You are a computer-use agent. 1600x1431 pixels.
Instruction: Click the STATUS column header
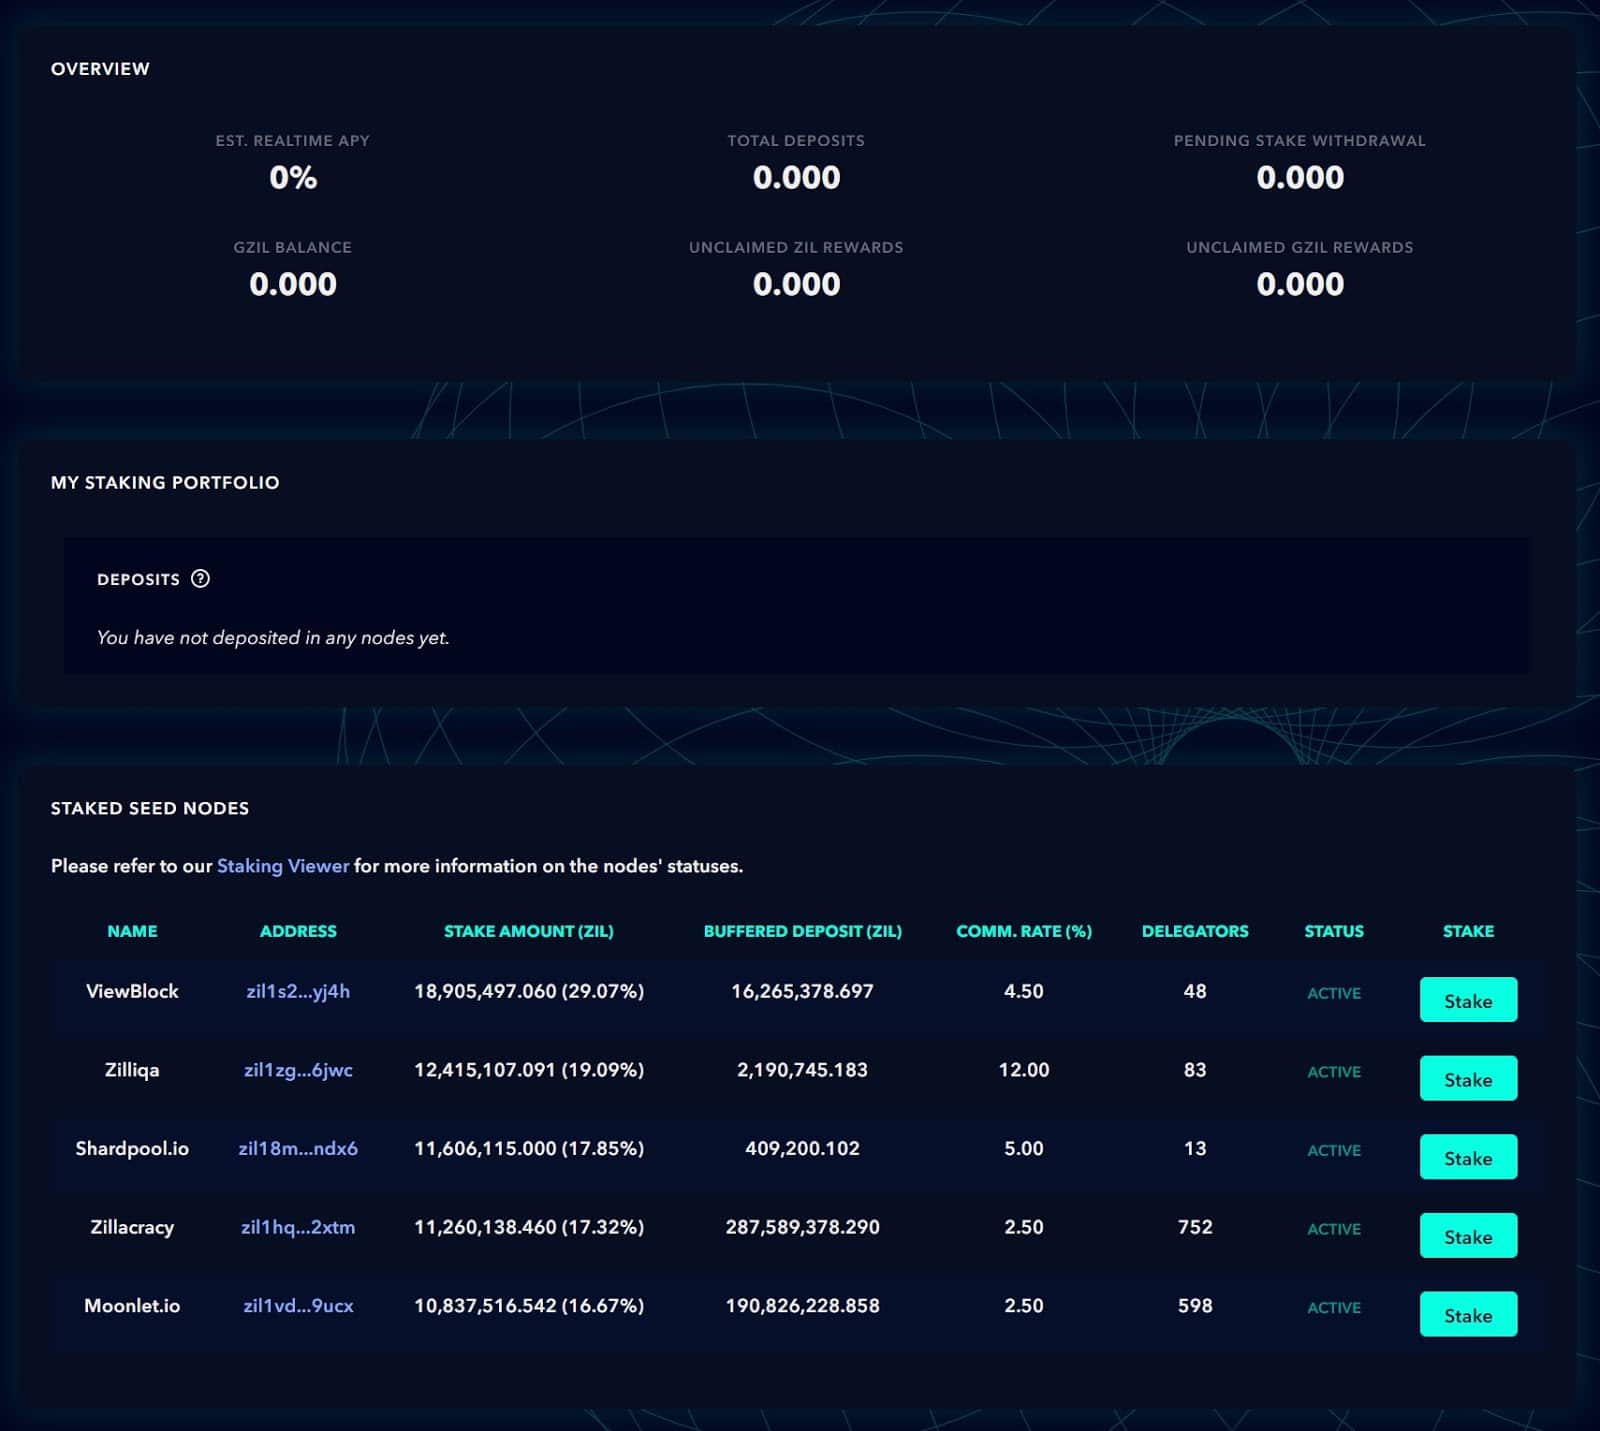tap(1334, 931)
